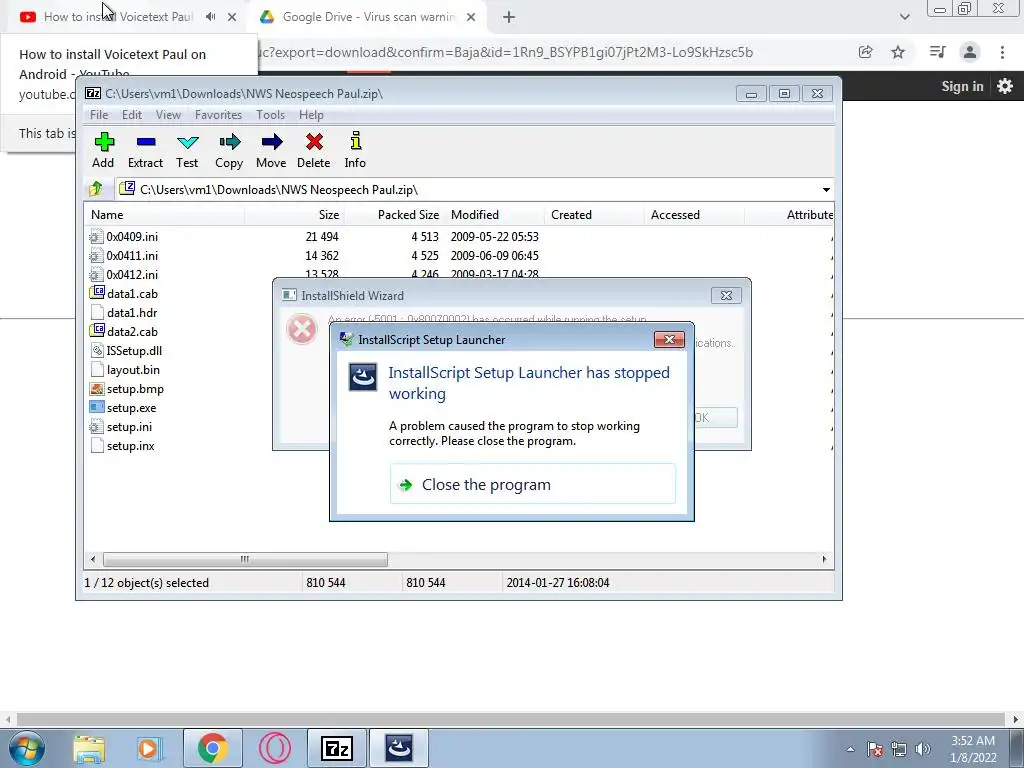Expand the 7-Zip path dropdown
The width and height of the screenshot is (1024, 768).
tap(826, 189)
